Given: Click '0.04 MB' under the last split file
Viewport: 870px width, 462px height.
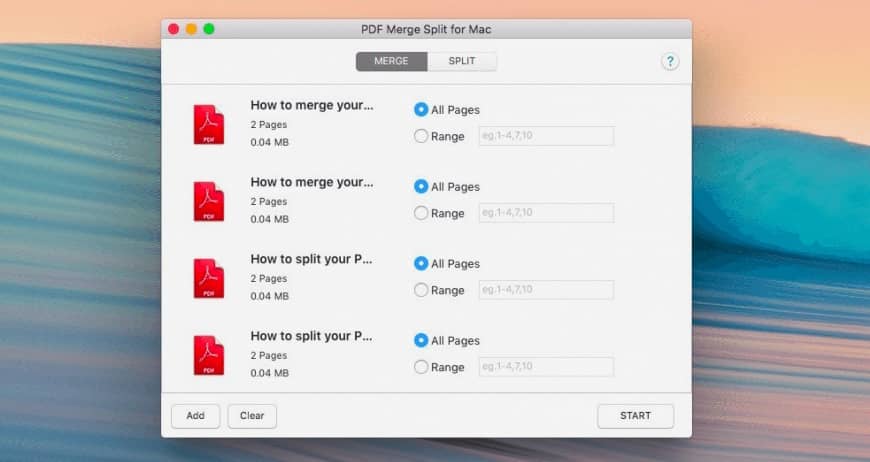Looking at the screenshot, I should click(x=270, y=373).
